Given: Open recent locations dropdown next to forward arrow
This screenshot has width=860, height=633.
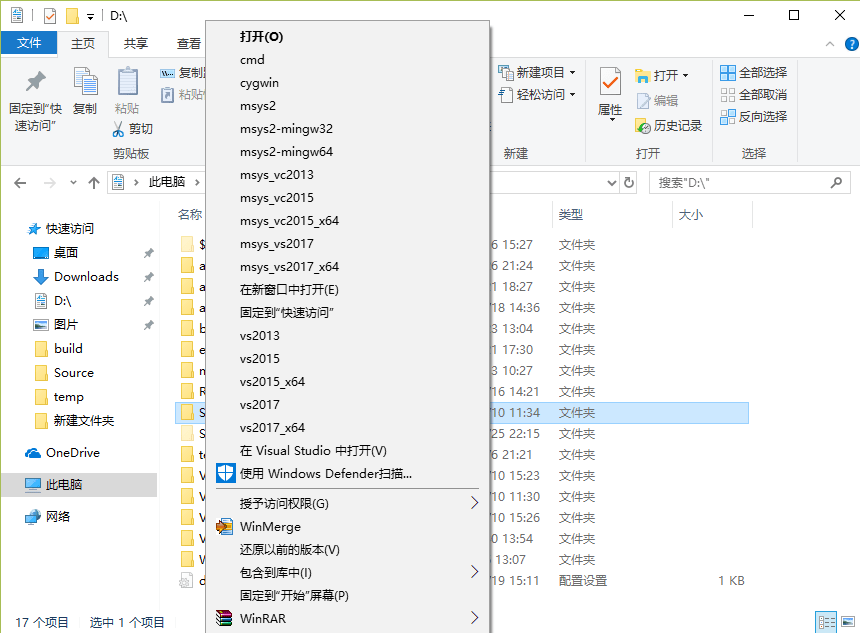Looking at the screenshot, I should [73, 183].
